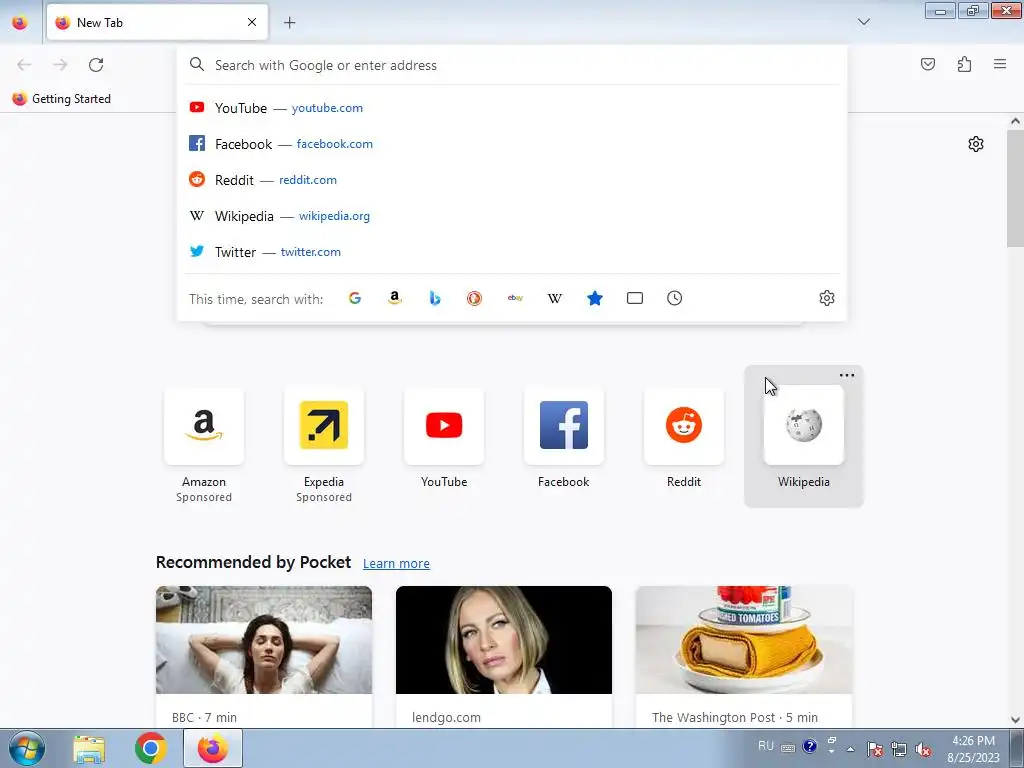Search history via the clock icon
The height and width of the screenshot is (768, 1024).
pos(675,298)
